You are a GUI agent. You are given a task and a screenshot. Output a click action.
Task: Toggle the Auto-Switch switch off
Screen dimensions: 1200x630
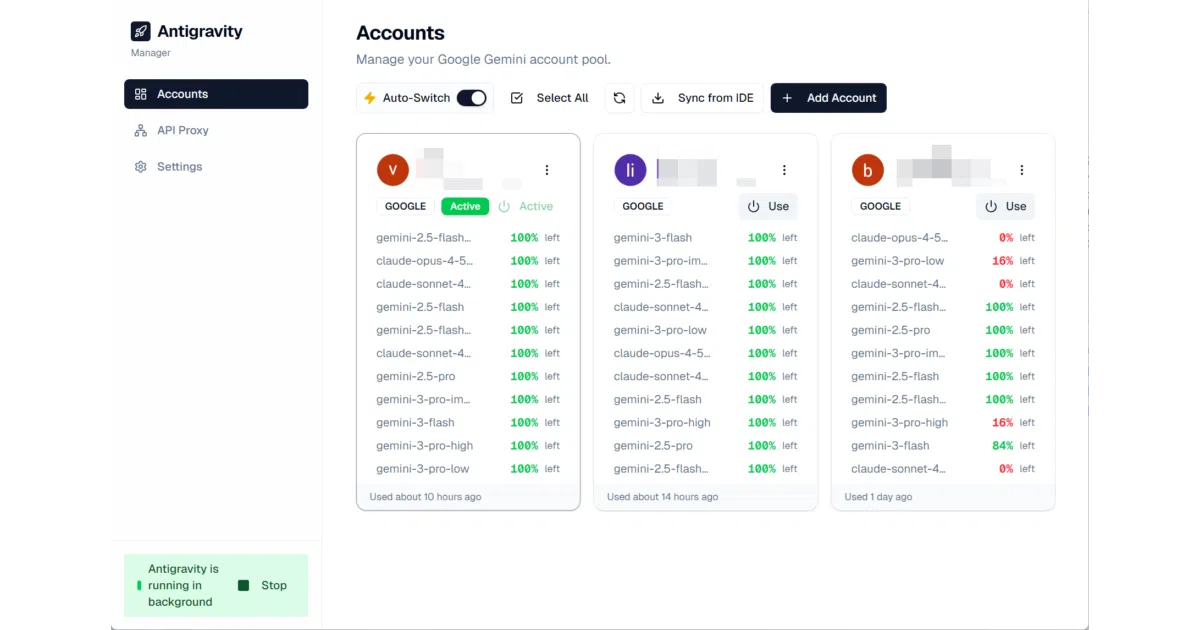click(x=471, y=98)
